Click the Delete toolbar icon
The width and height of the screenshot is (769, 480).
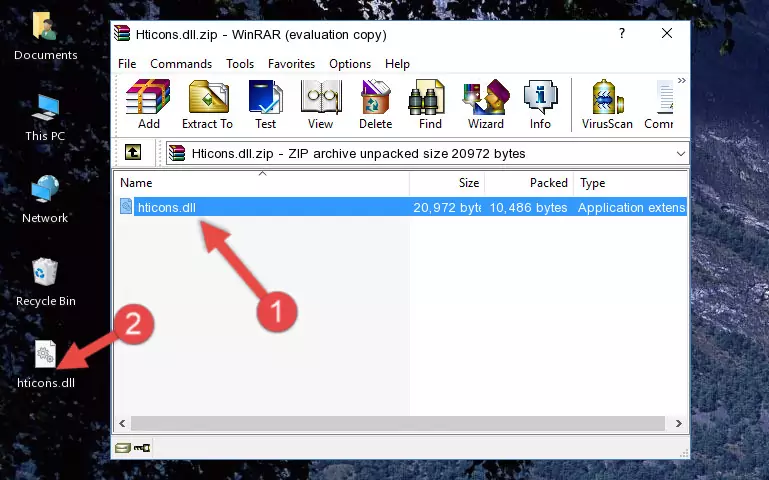(x=376, y=104)
